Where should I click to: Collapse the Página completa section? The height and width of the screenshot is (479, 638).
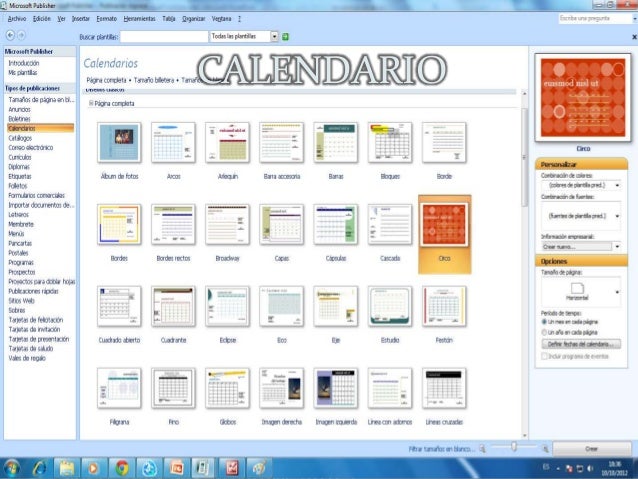pos(91,103)
